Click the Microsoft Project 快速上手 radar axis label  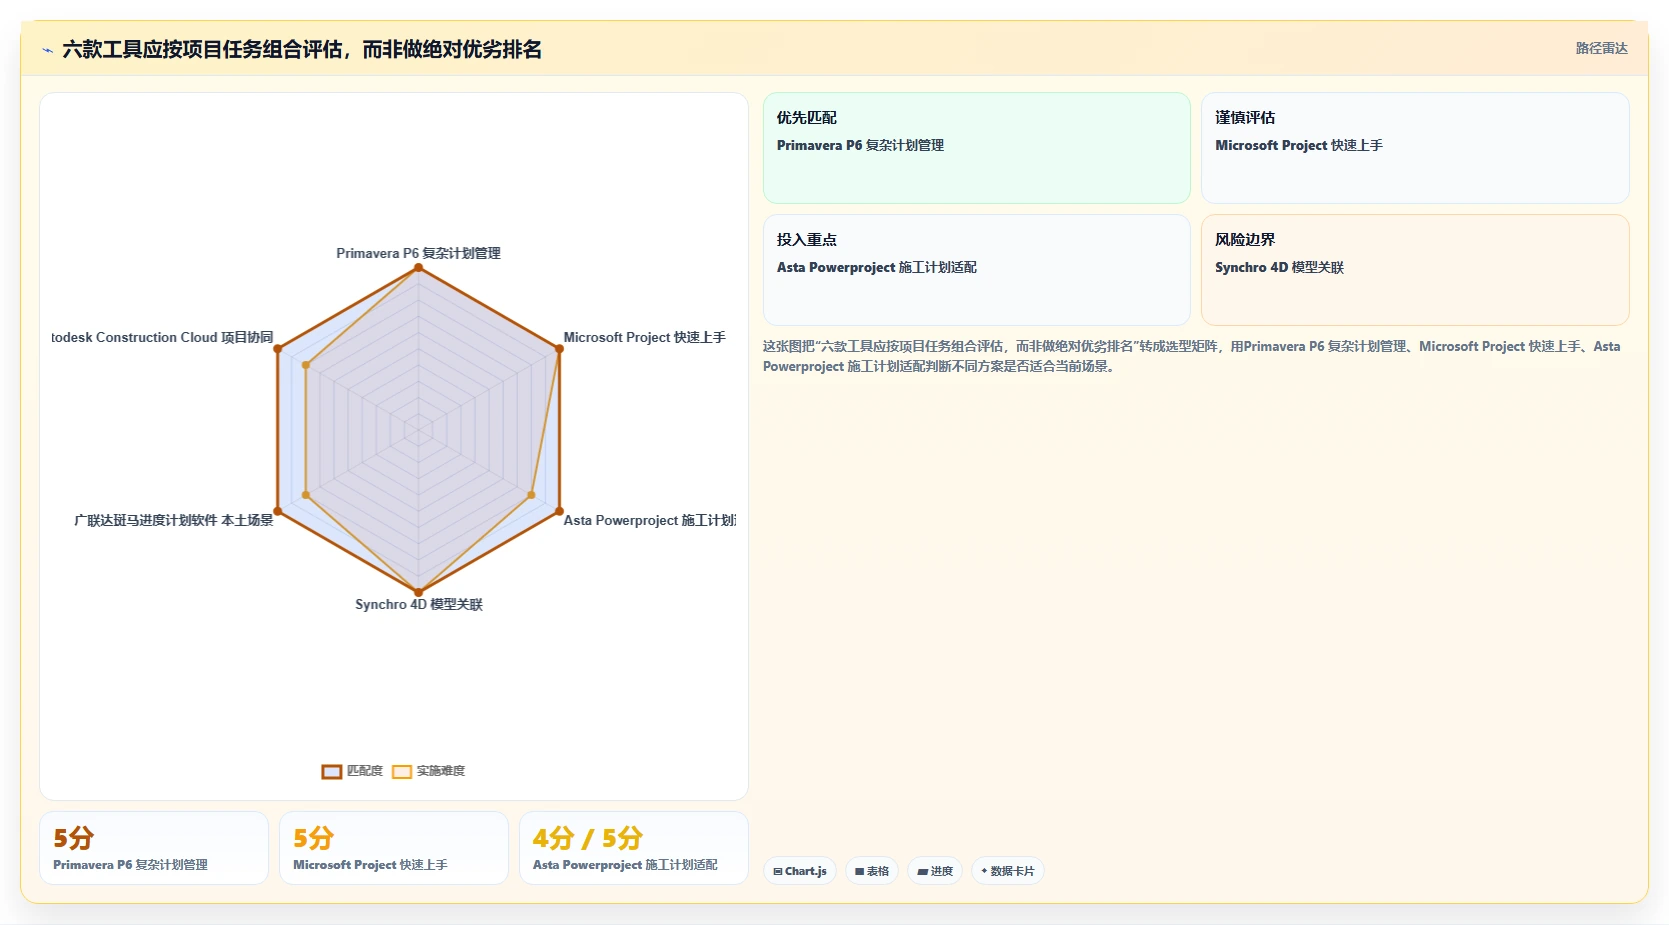[645, 337]
